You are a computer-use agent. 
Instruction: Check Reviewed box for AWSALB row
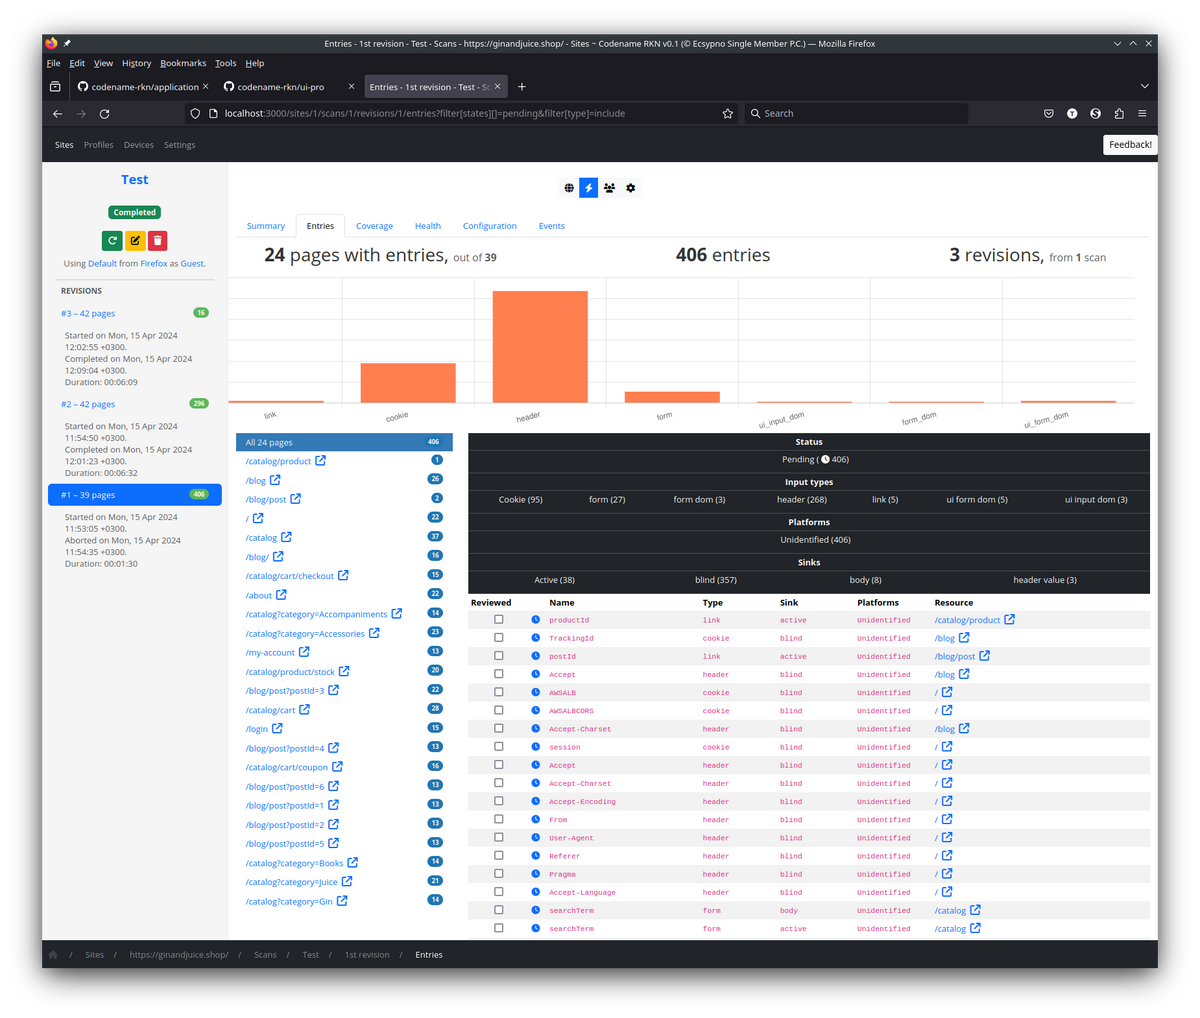click(x=499, y=692)
